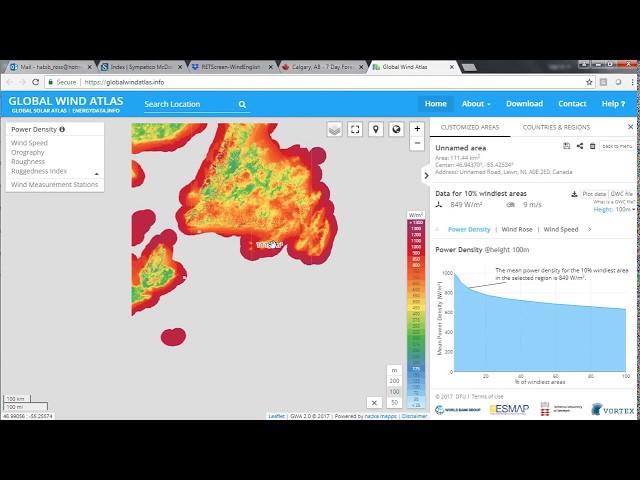Viewport: 640px width, 480px height.
Task: Click the Global Wind Atlas logo title
Action: tap(66, 101)
